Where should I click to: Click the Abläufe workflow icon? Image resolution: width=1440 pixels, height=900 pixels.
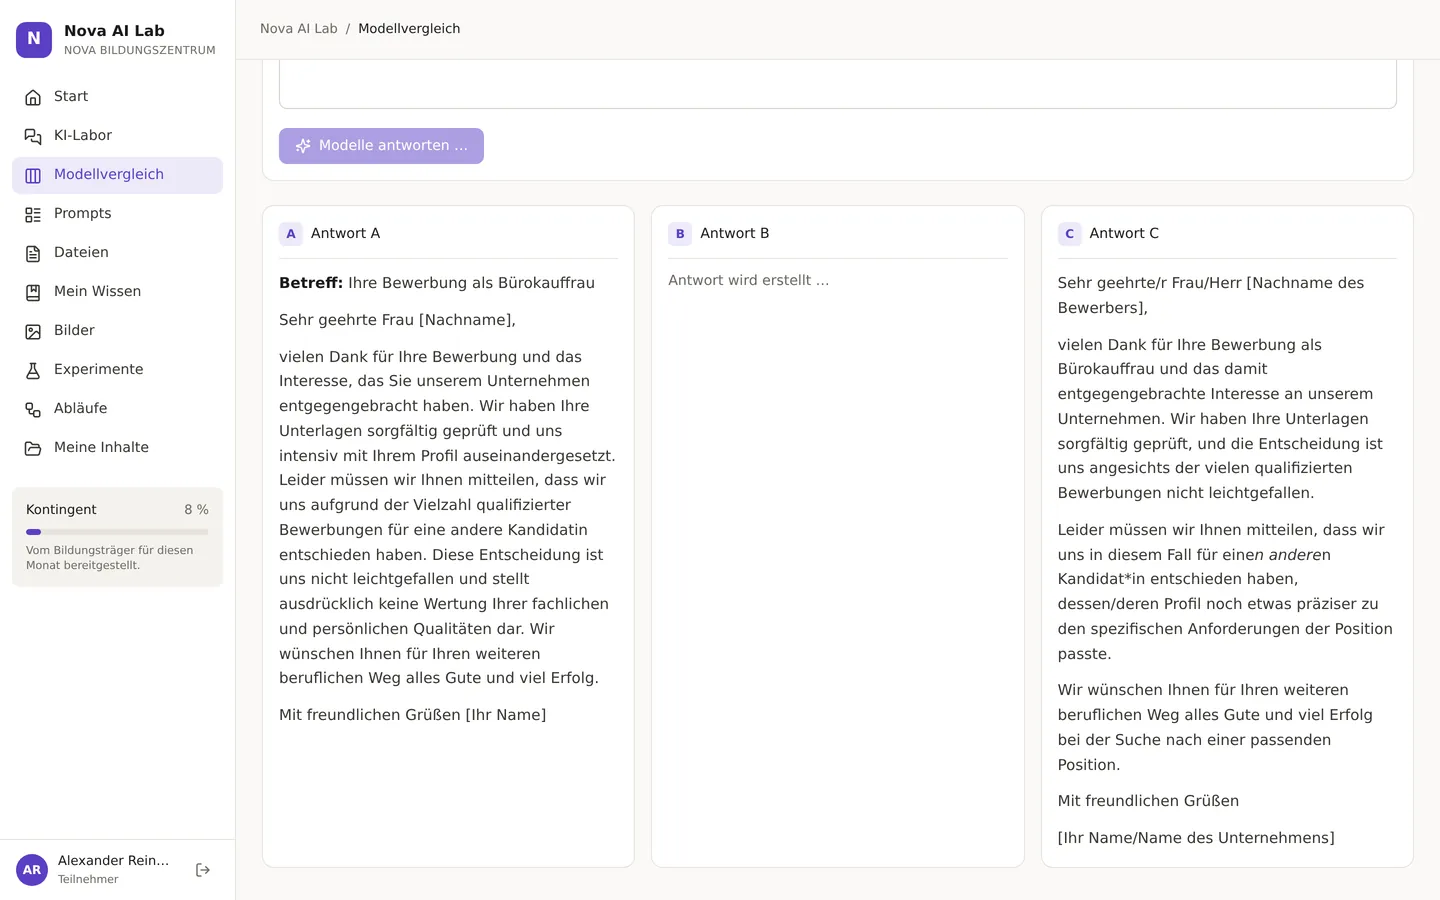pyautogui.click(x=33, y=409)
